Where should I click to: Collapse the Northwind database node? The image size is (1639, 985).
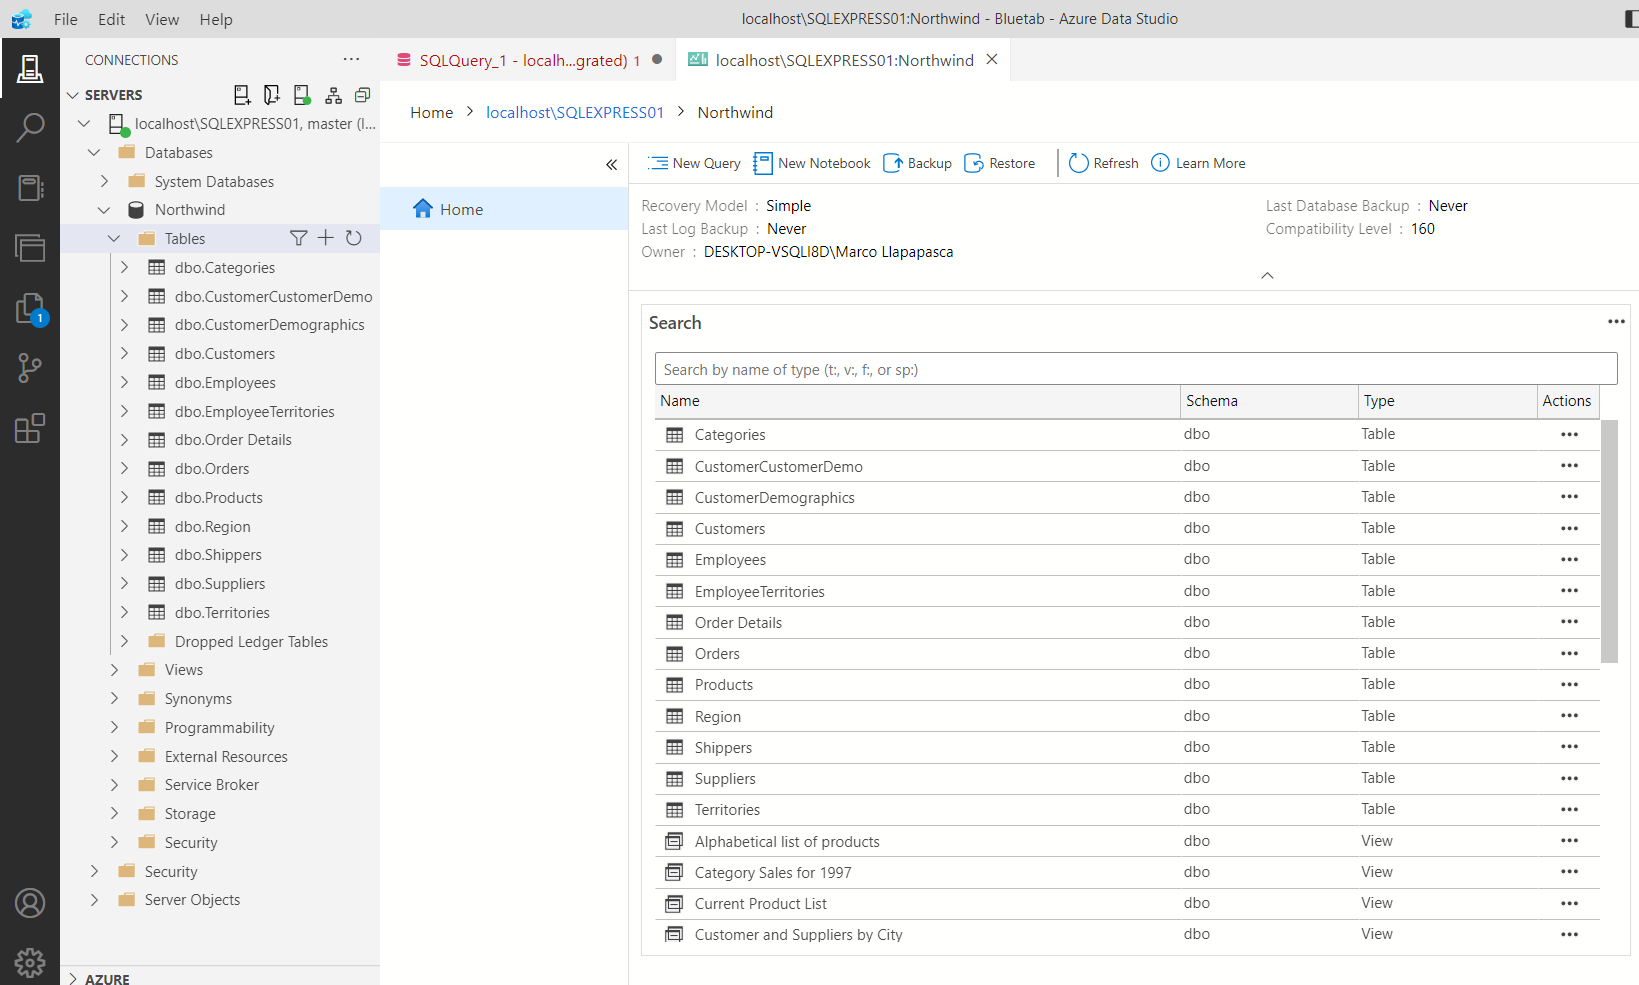point(104,209)
